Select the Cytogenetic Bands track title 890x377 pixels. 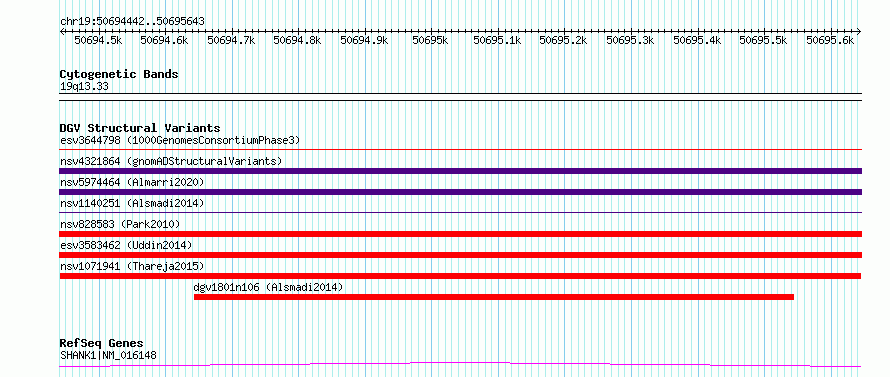[x=119, y=74]
